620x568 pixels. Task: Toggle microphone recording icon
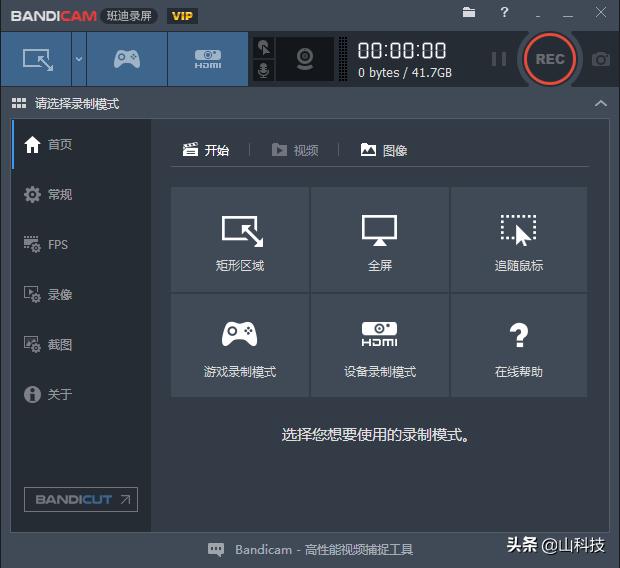(x=264, y=70)
